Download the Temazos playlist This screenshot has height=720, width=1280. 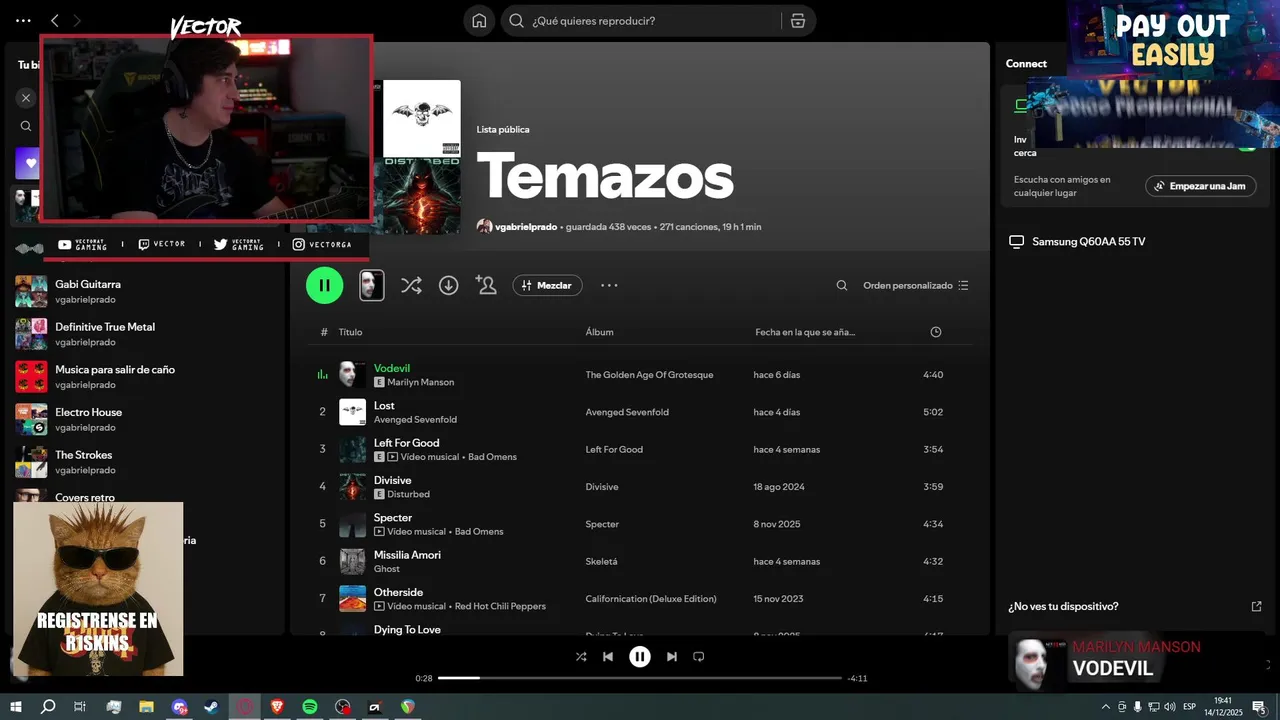coord(449,286)
